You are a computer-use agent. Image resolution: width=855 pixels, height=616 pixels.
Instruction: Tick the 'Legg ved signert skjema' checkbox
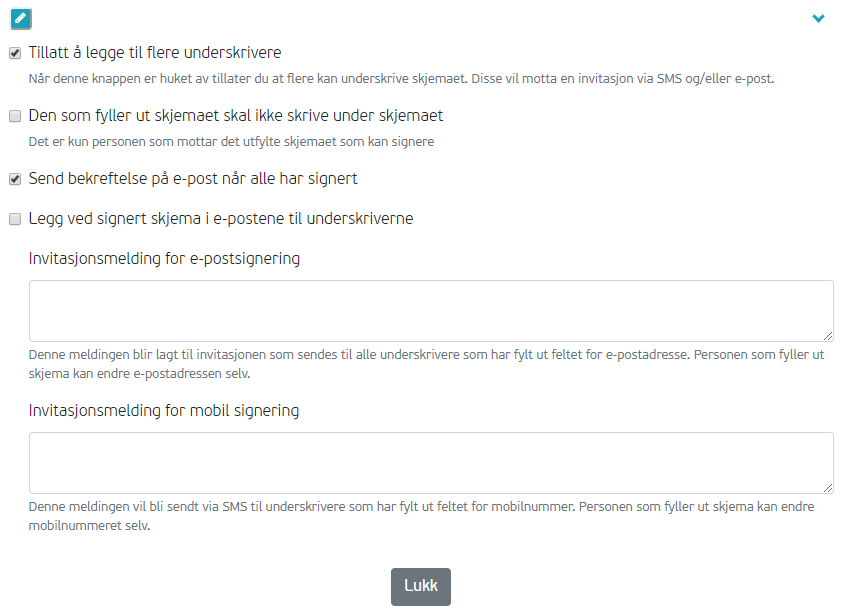pos(15,219)
